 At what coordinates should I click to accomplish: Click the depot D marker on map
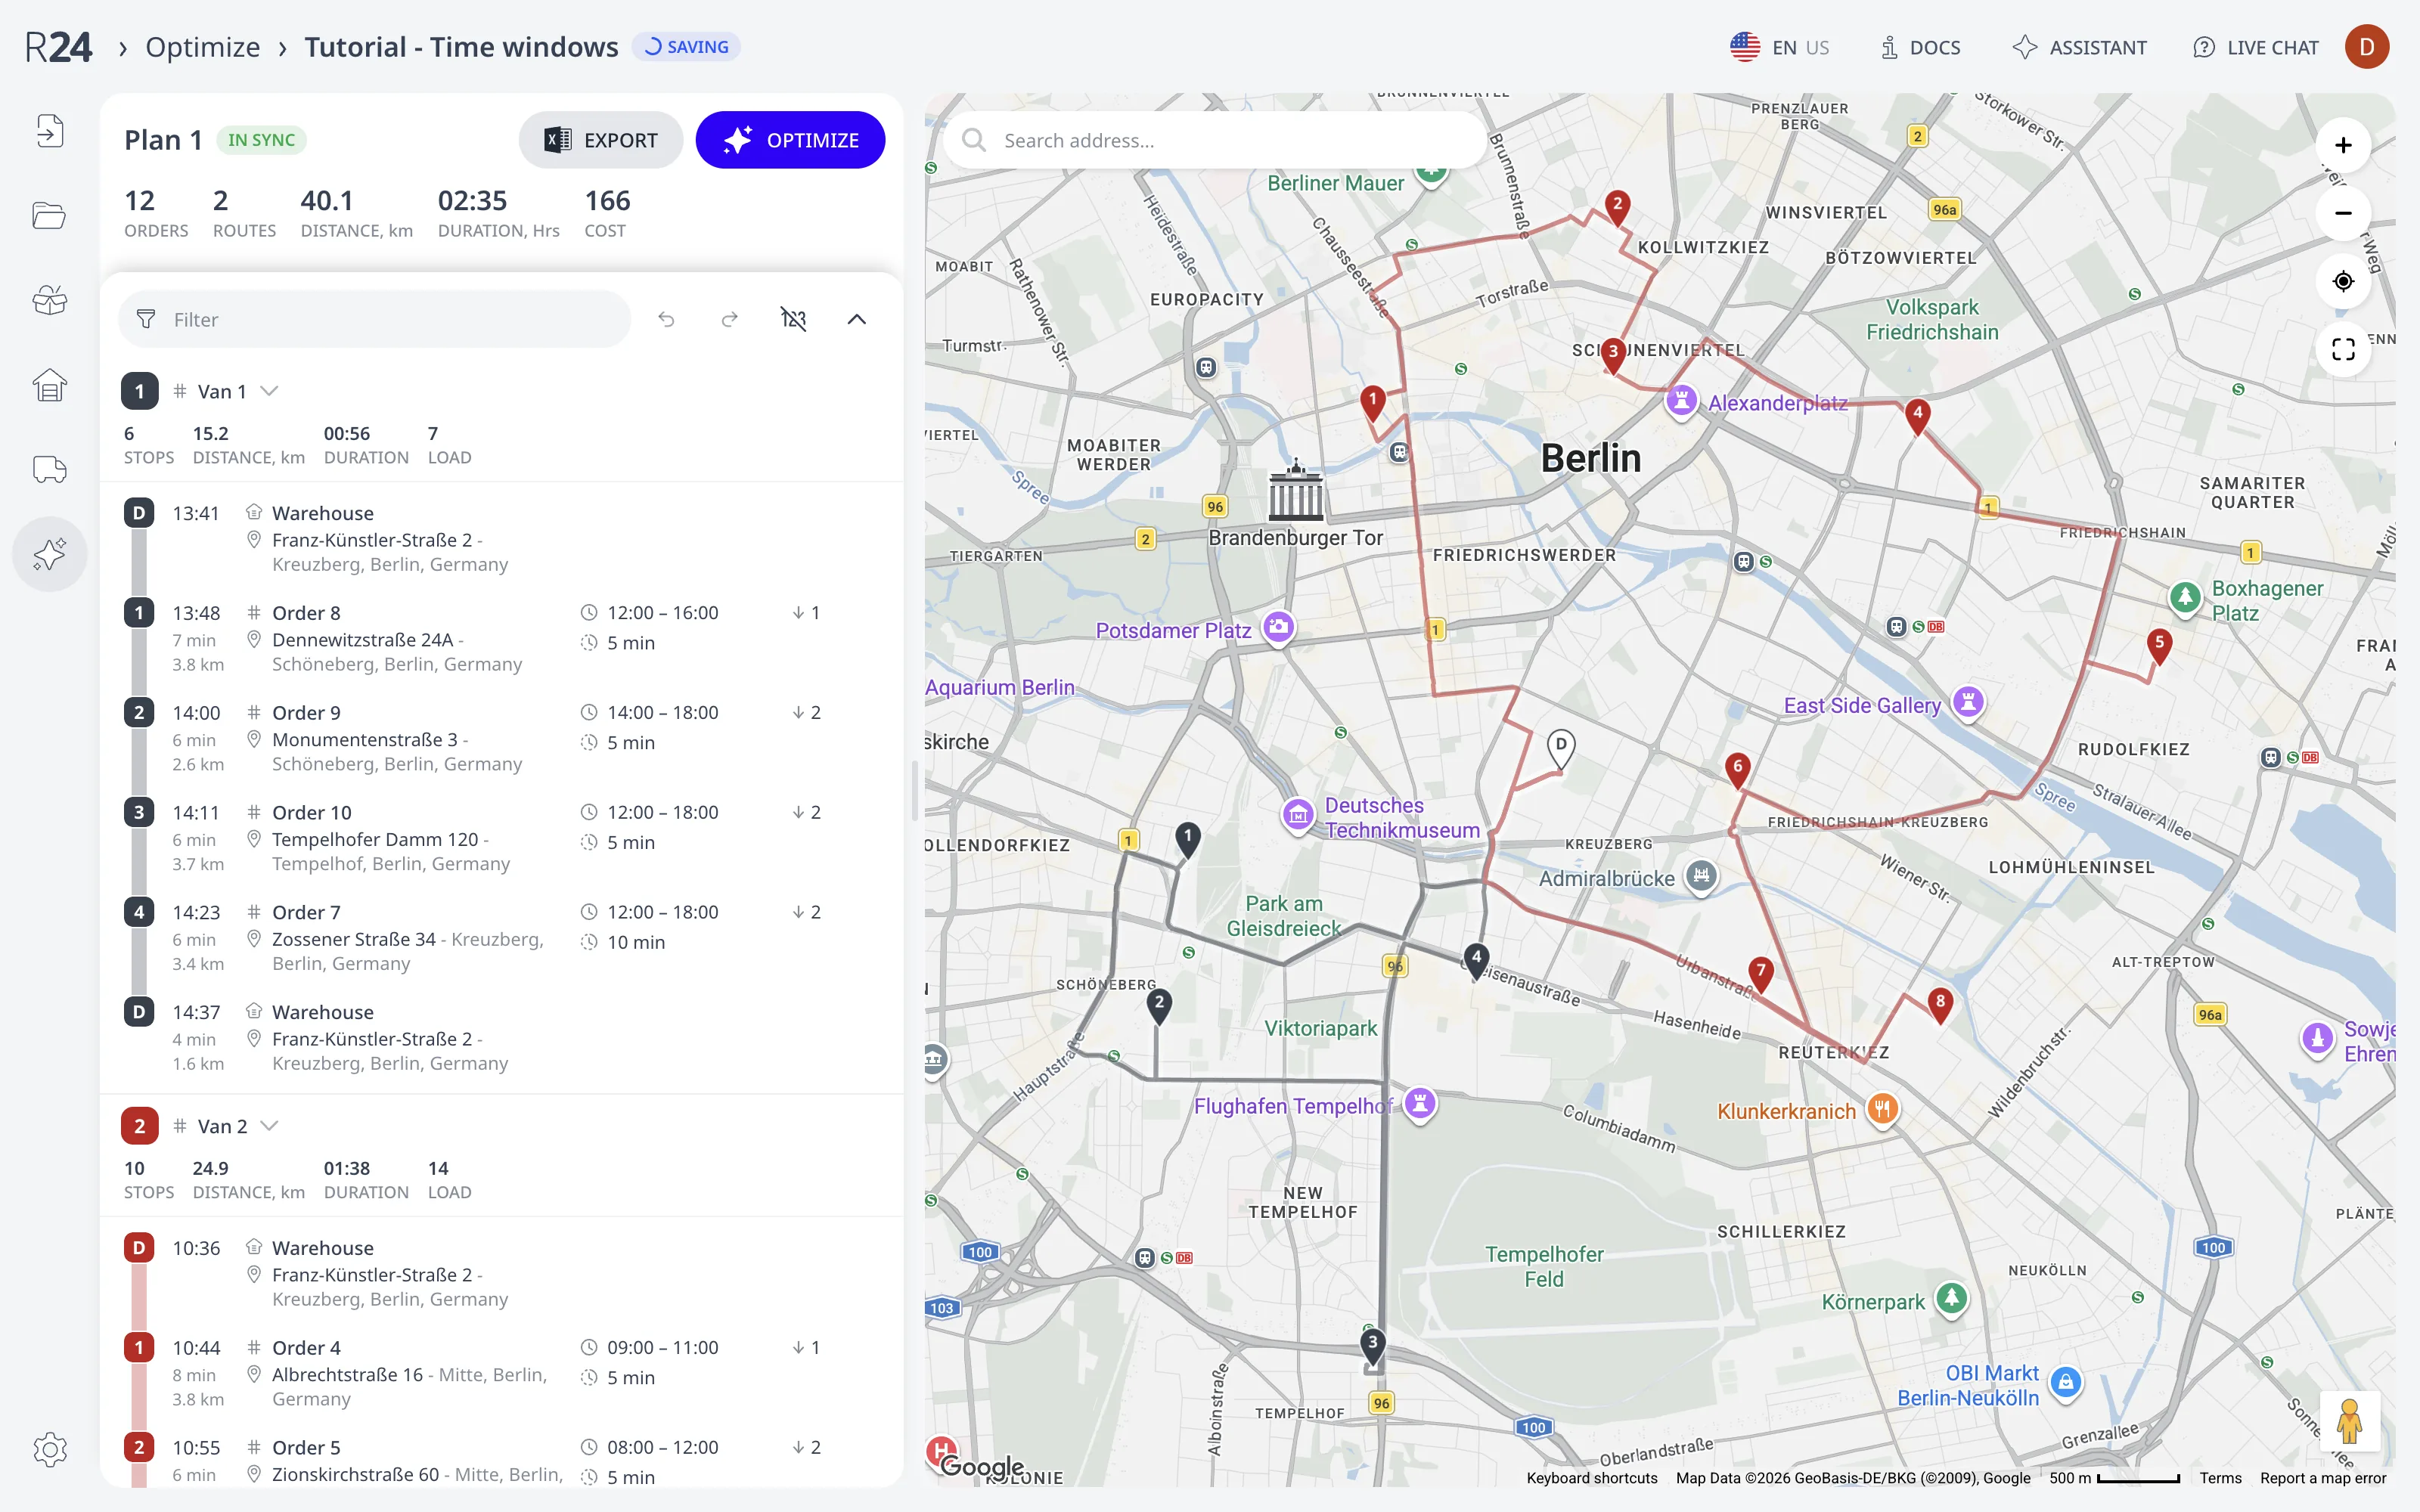click(1561, 749)
